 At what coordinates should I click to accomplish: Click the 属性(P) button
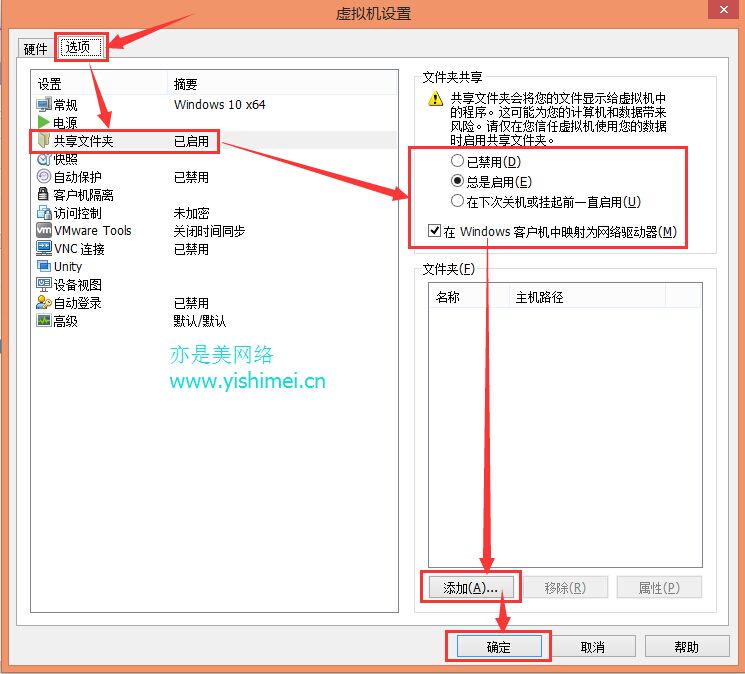(x=659, y=588)
